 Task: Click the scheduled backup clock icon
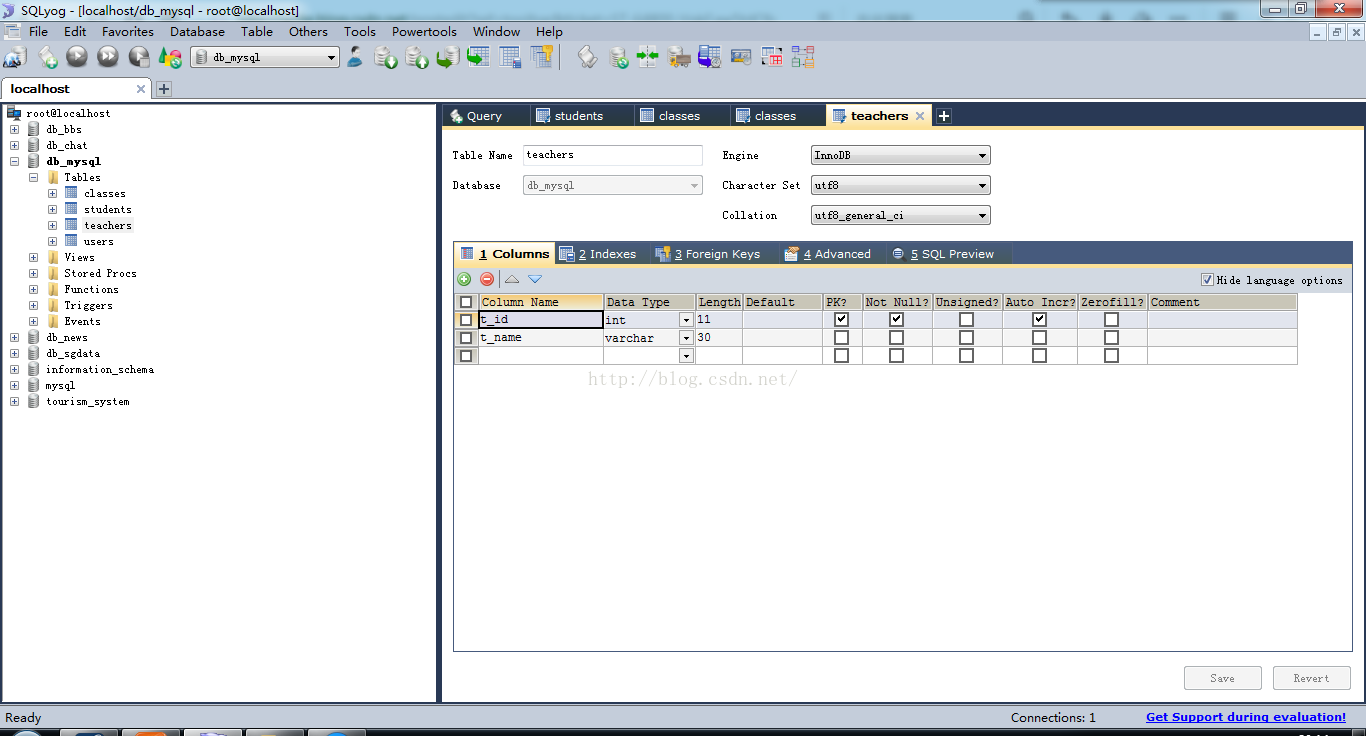710,58
